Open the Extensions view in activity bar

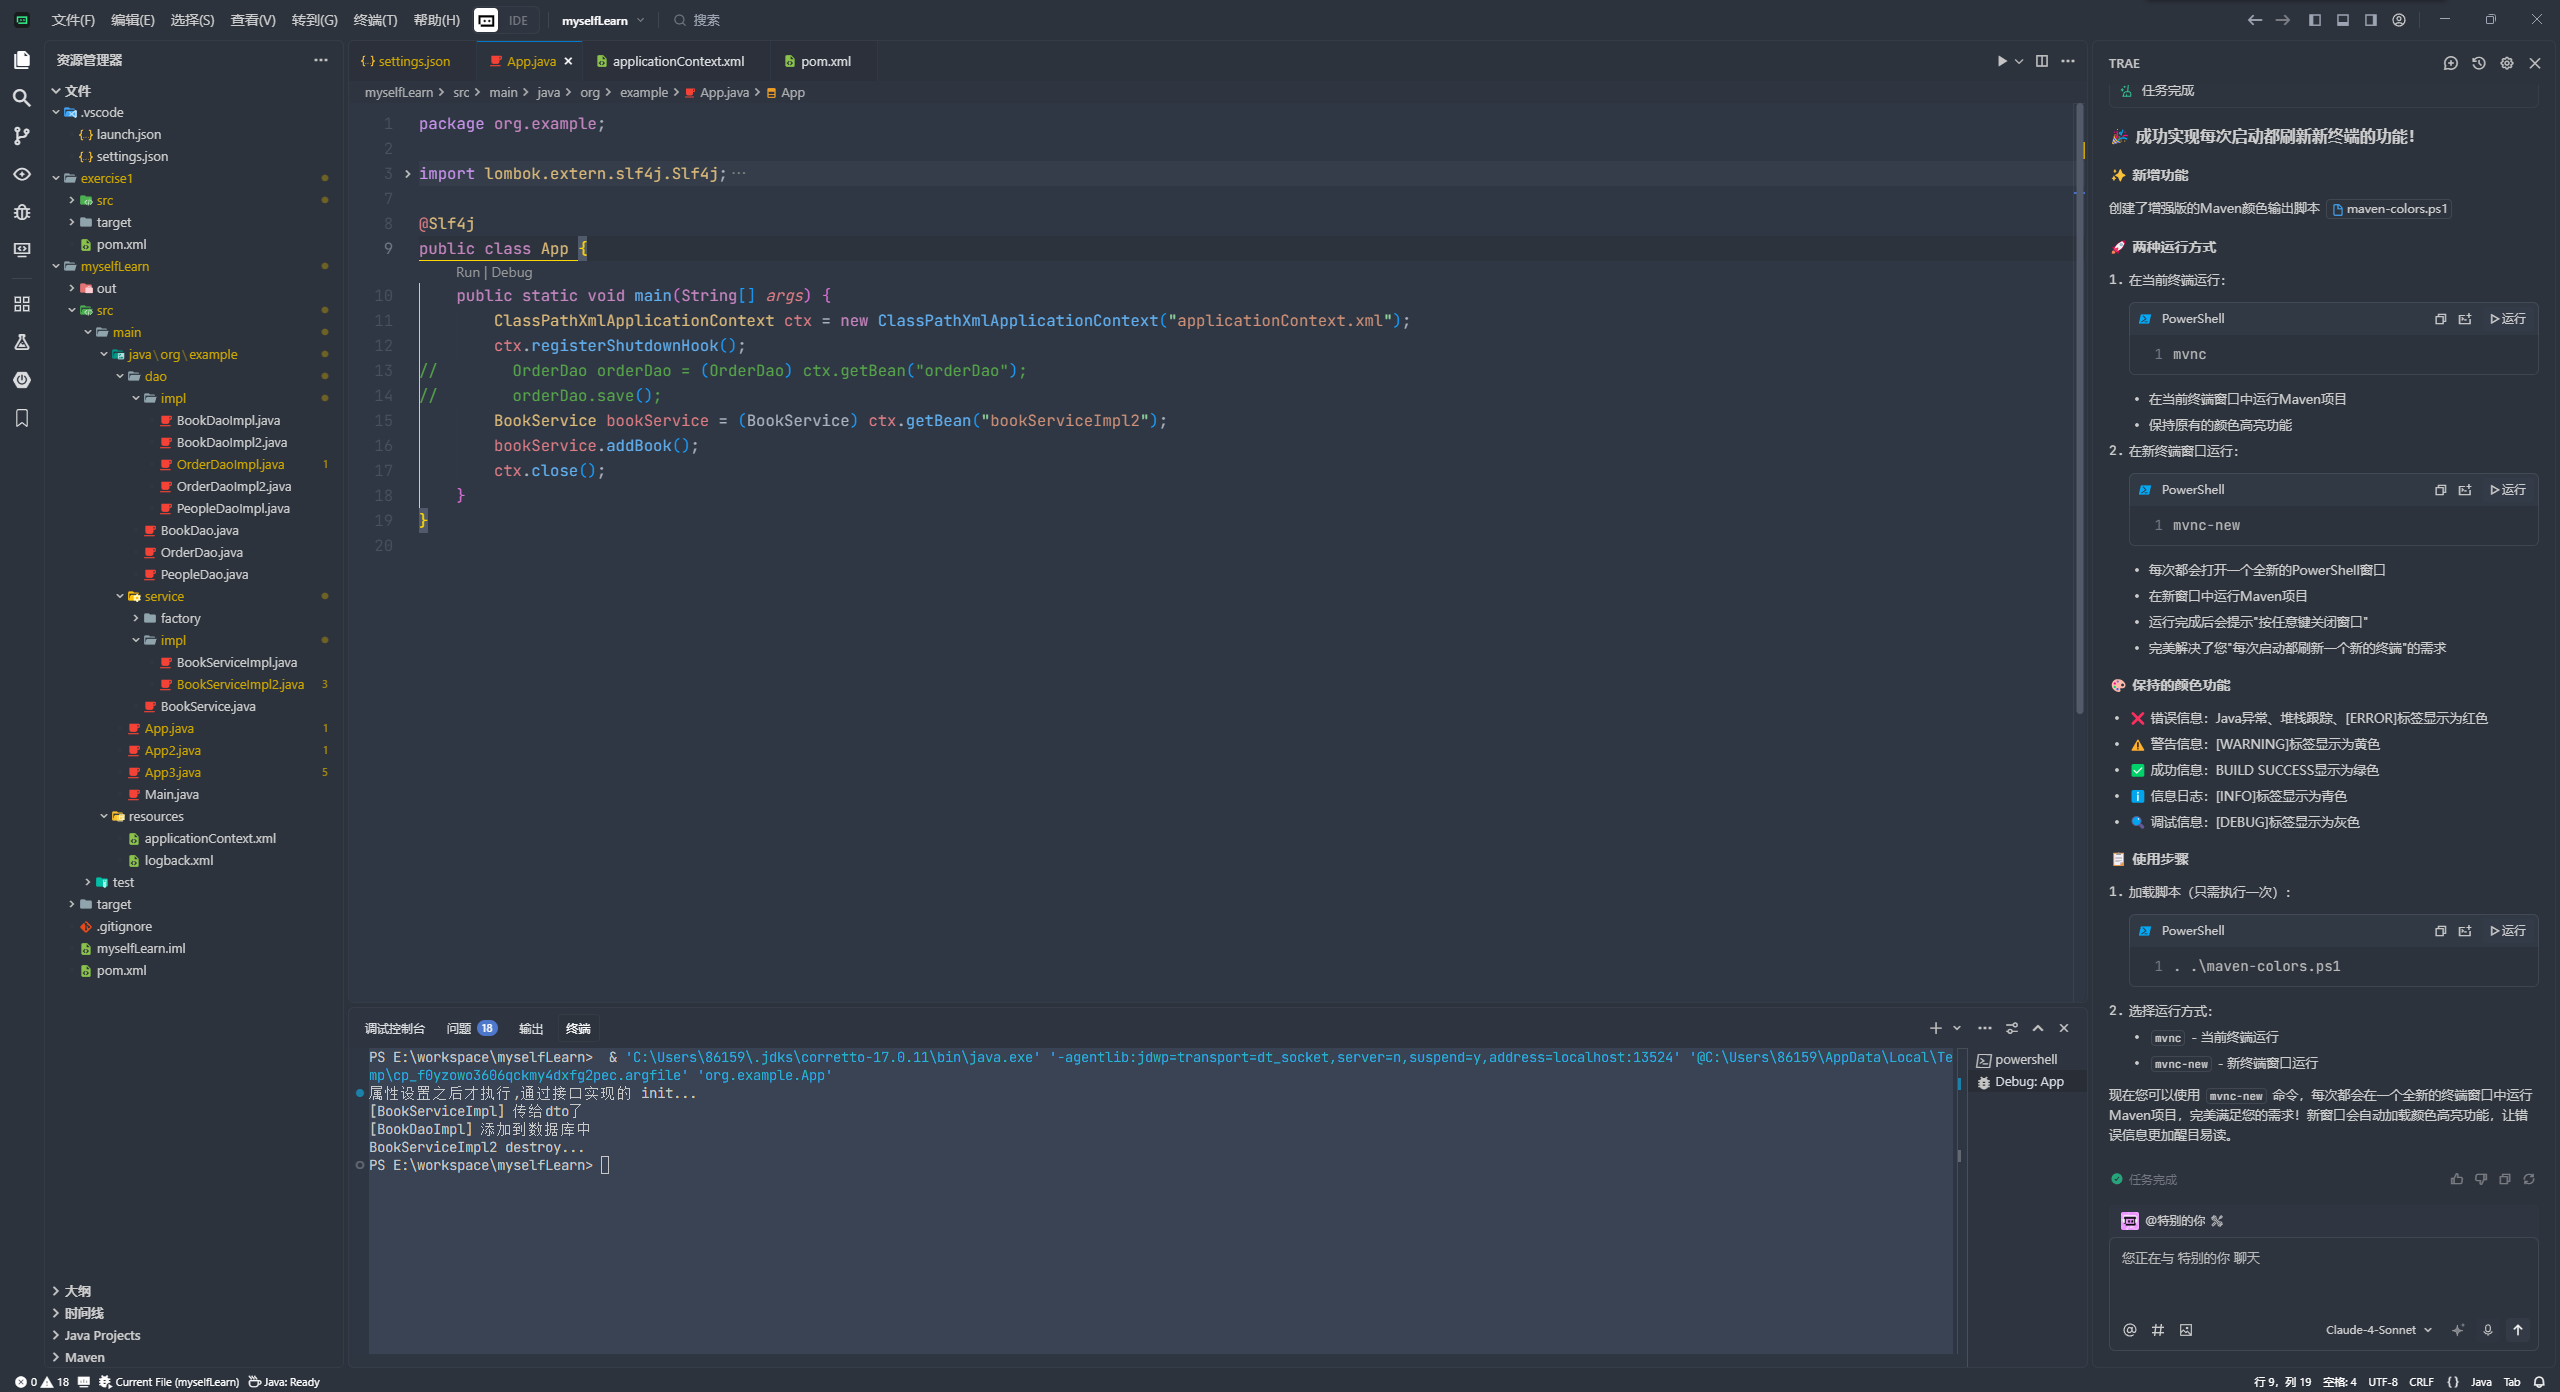[x=21, y=304]
